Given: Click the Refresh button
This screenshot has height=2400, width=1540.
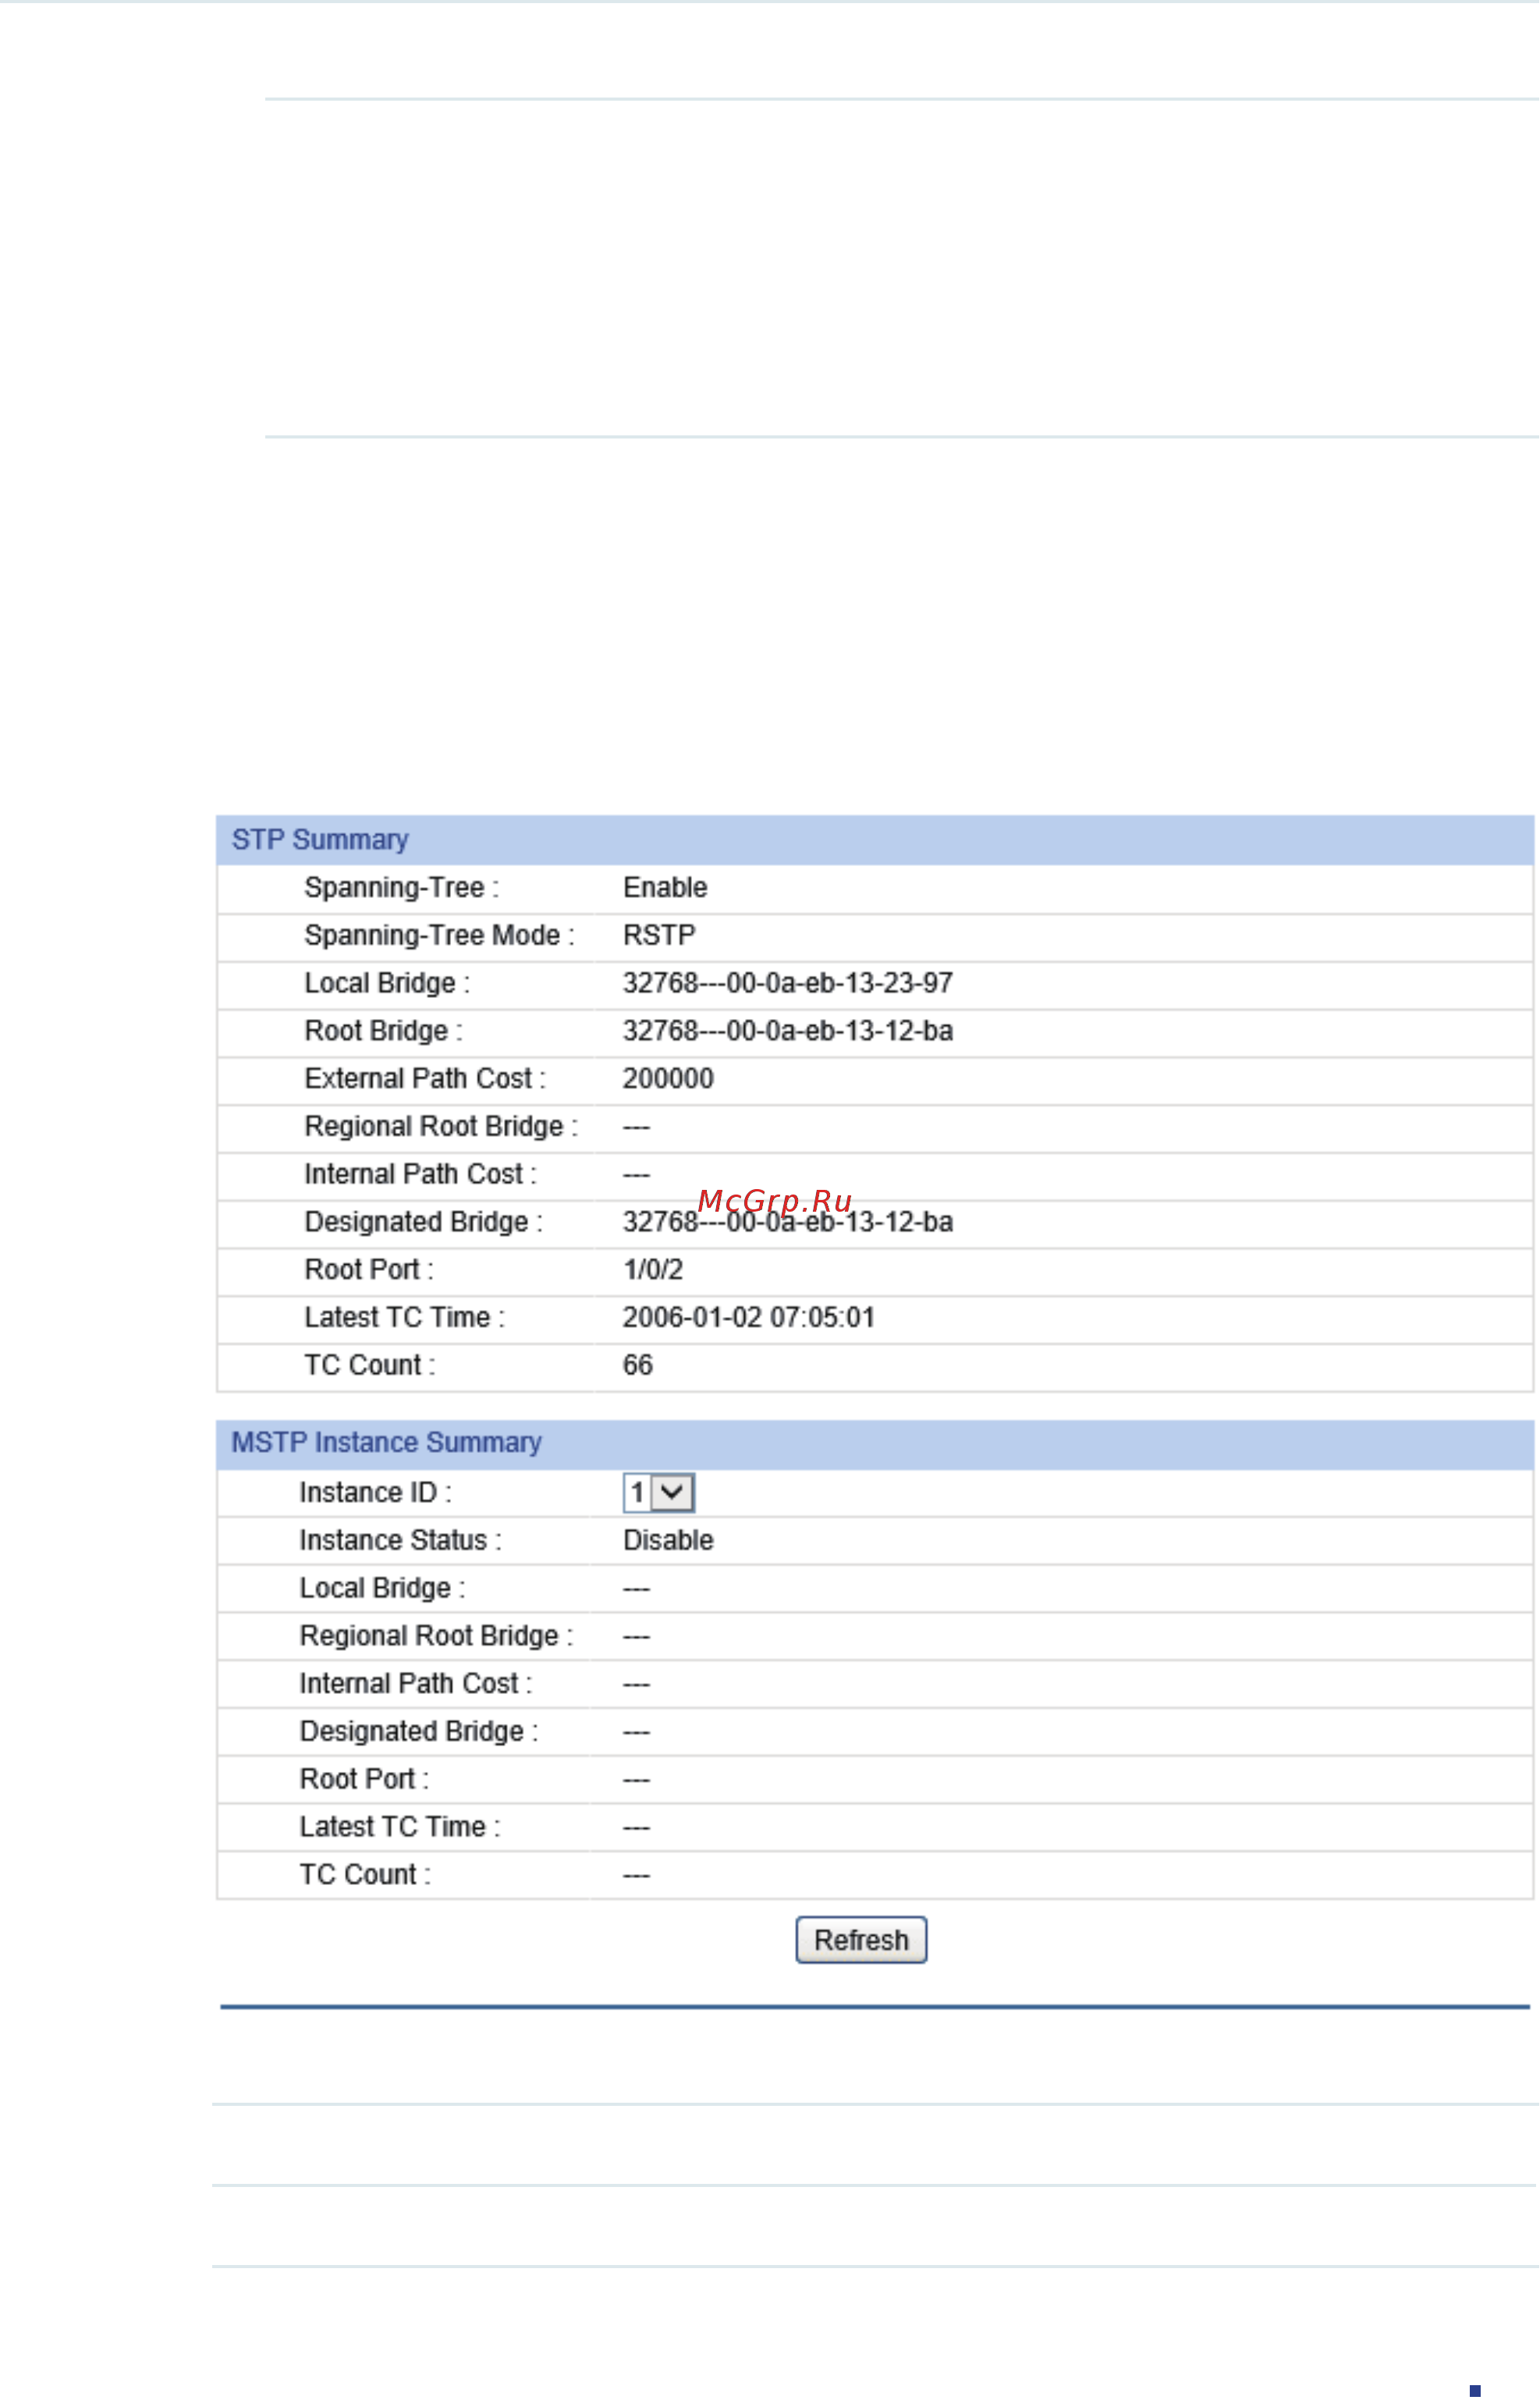Looking at the screenshot, I should click(861, 1940).
